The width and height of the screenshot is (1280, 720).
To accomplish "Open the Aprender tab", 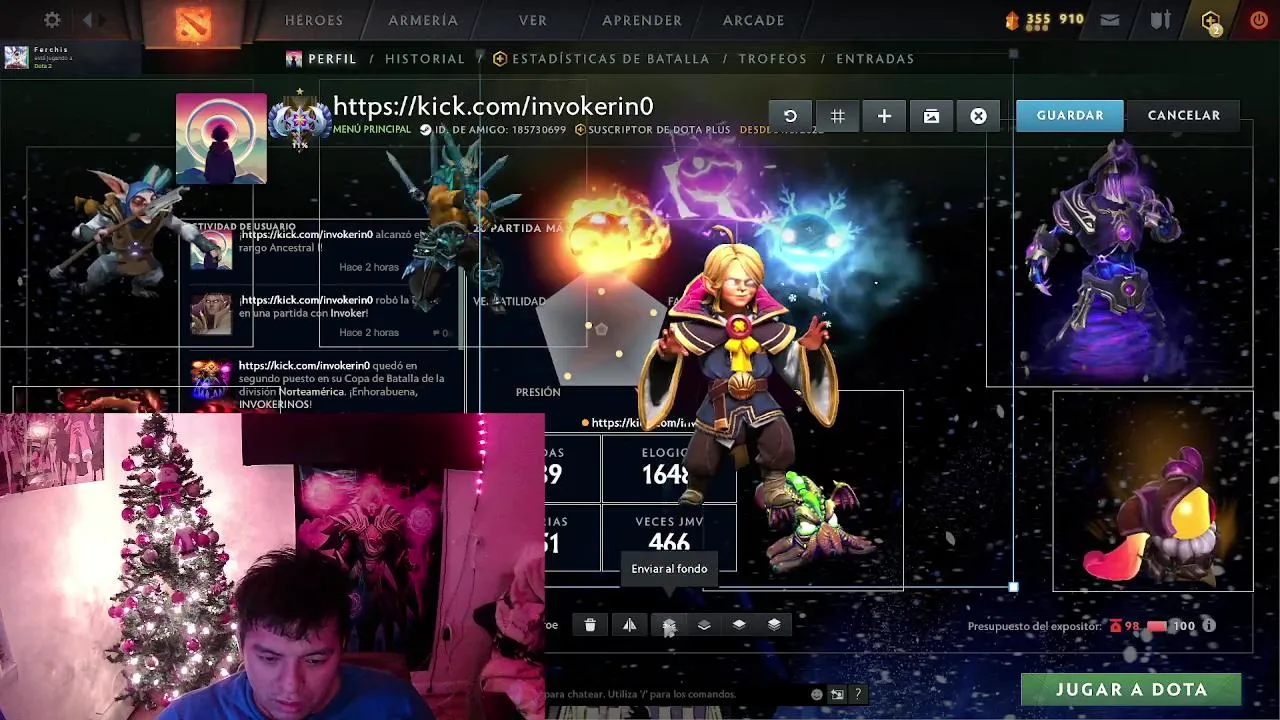I will pyautogui.click(x=642, y=20).
